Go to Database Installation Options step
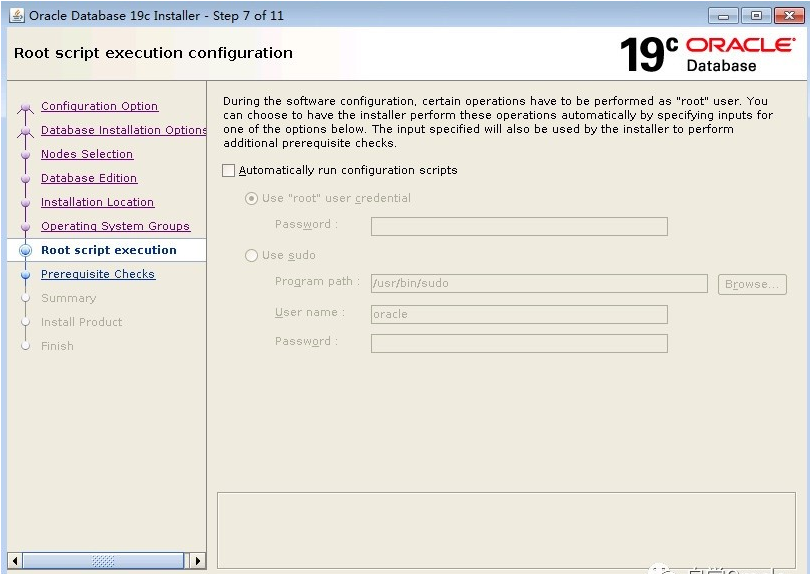Image resolution: width=810 pixels, height=574 pixels. pyautogui.click(x=123, y=130)
